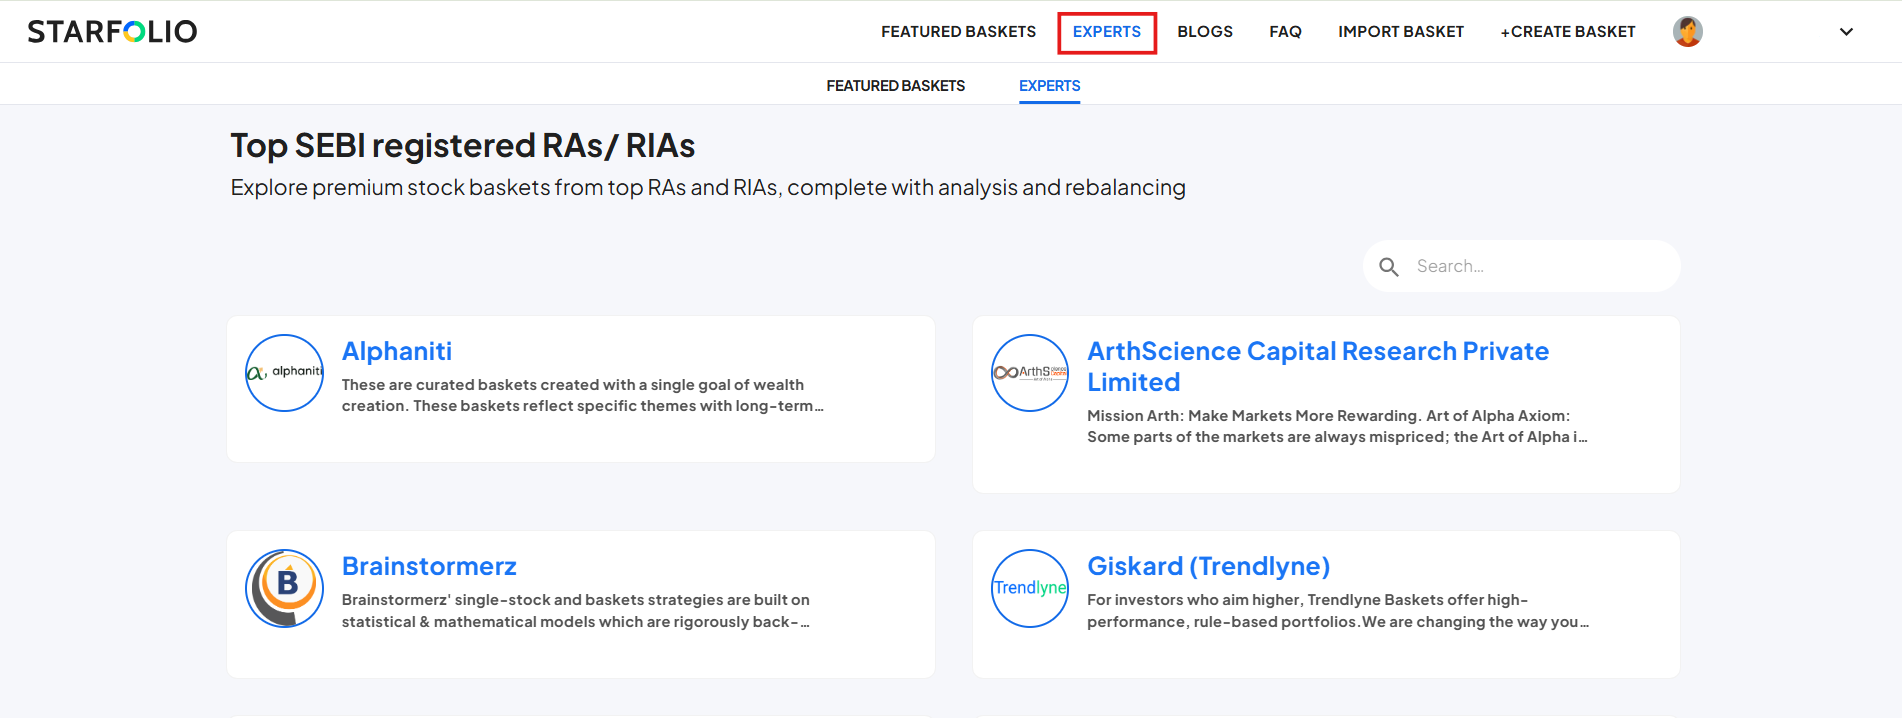Screen dimensions: 1902x718
Task: Select +Create Basket menu item
Action: point(1568,32)
